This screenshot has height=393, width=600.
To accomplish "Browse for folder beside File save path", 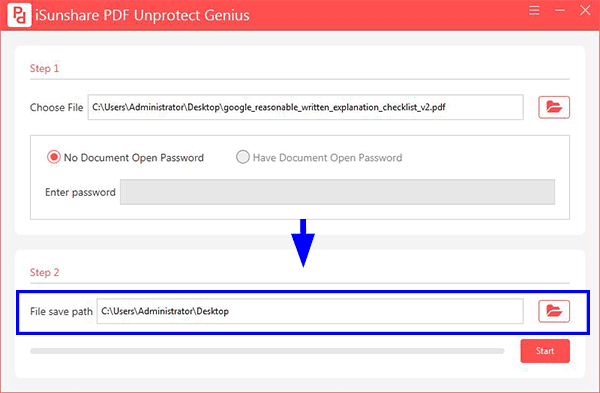I will click(x=554, y=311).
